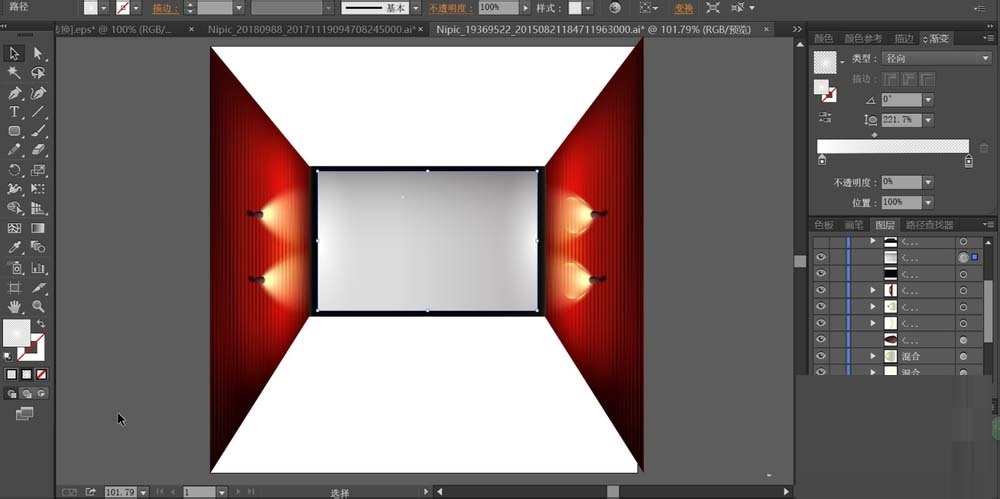Select the Type tool

point(15,112)
